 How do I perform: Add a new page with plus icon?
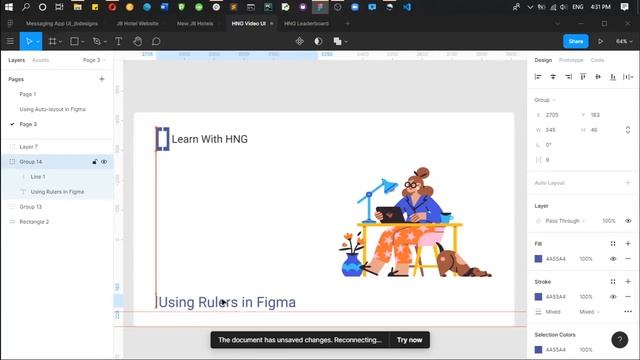(102, 79)
